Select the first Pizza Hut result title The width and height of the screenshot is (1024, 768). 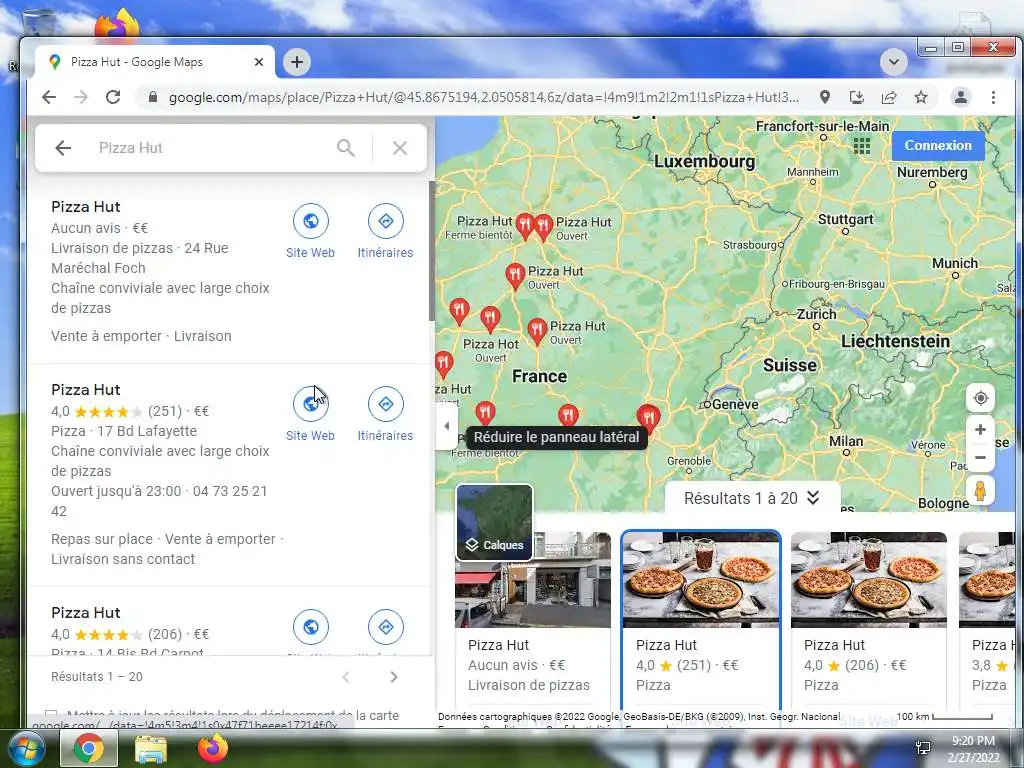pyautogui.click(x=86, y=207)
